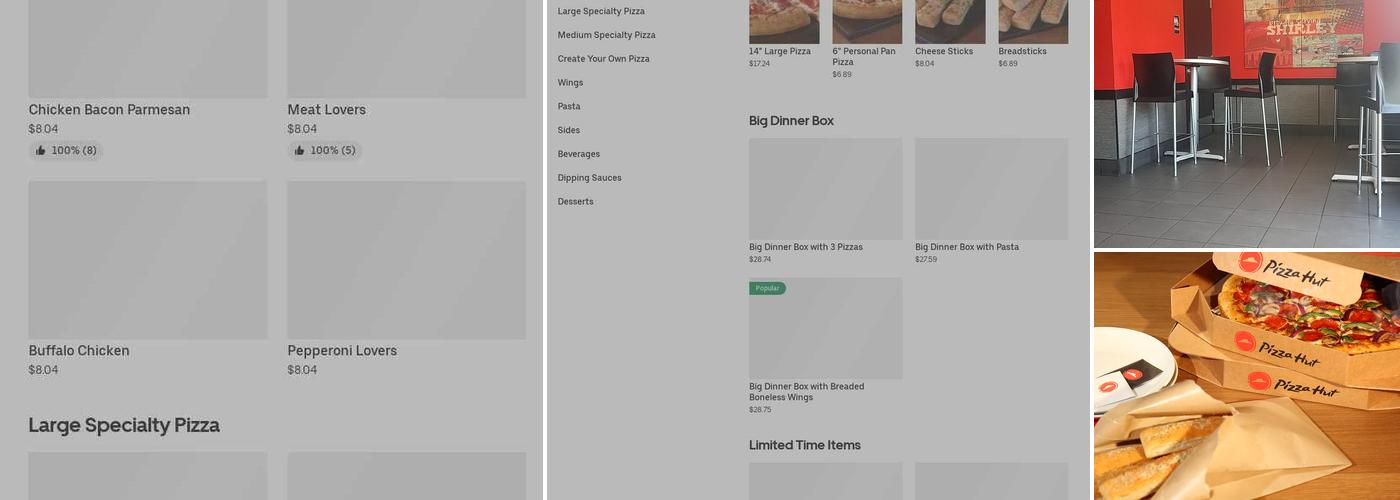Click the 14" Large Pizza item label

(780, 51)
